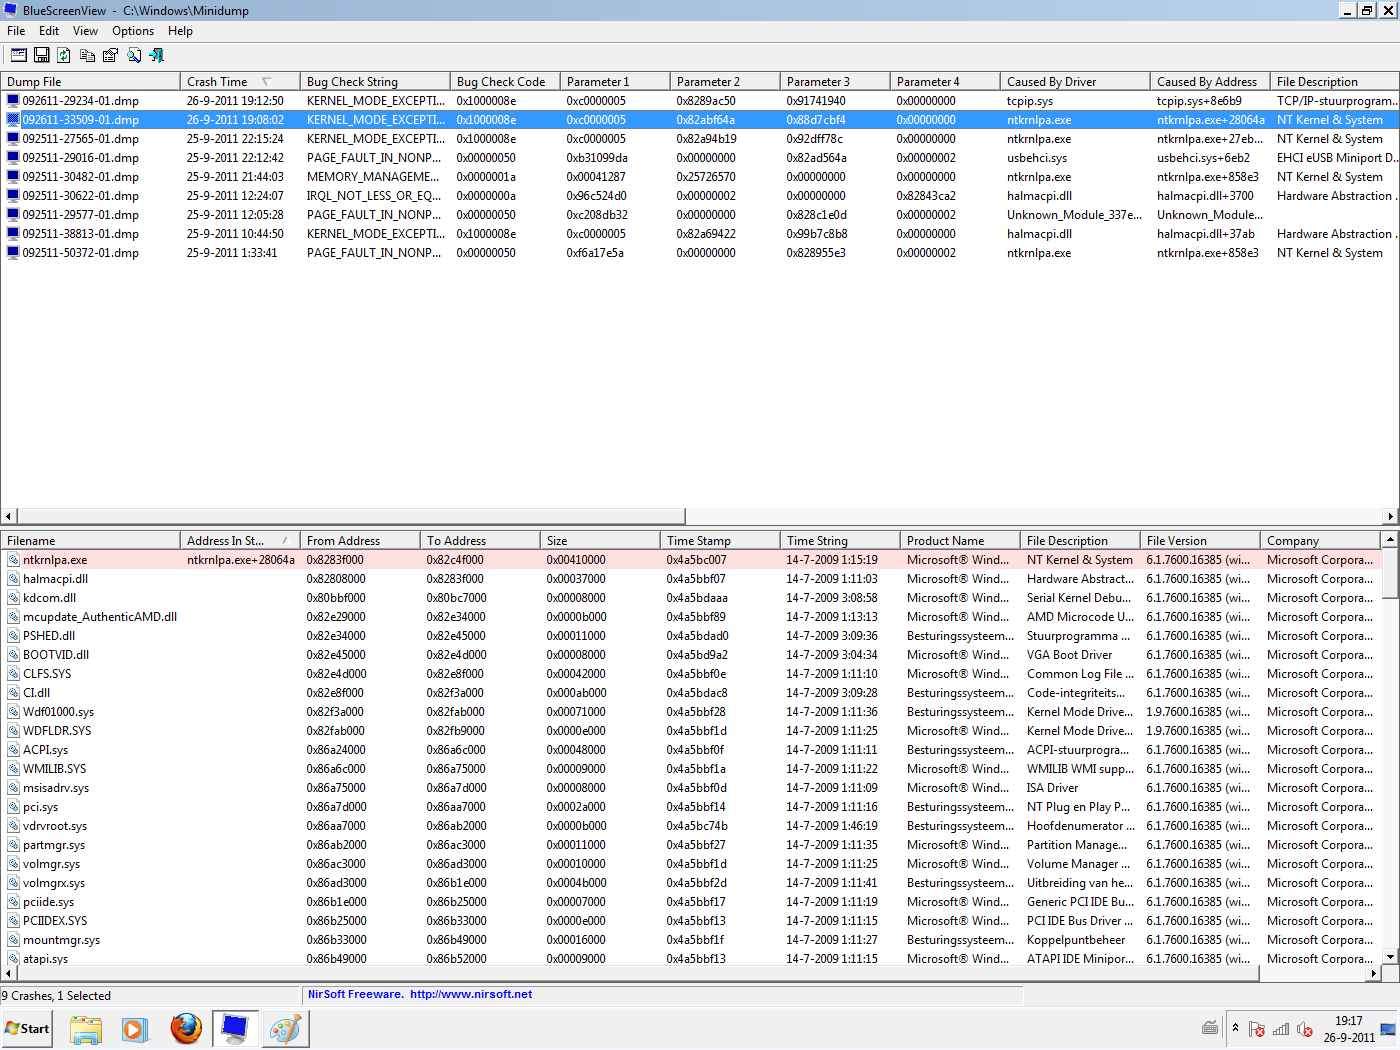Select the 092511-27565-01.dmp crash row
Viewport: 1400px width, 1050px height.
click(699, 139)
